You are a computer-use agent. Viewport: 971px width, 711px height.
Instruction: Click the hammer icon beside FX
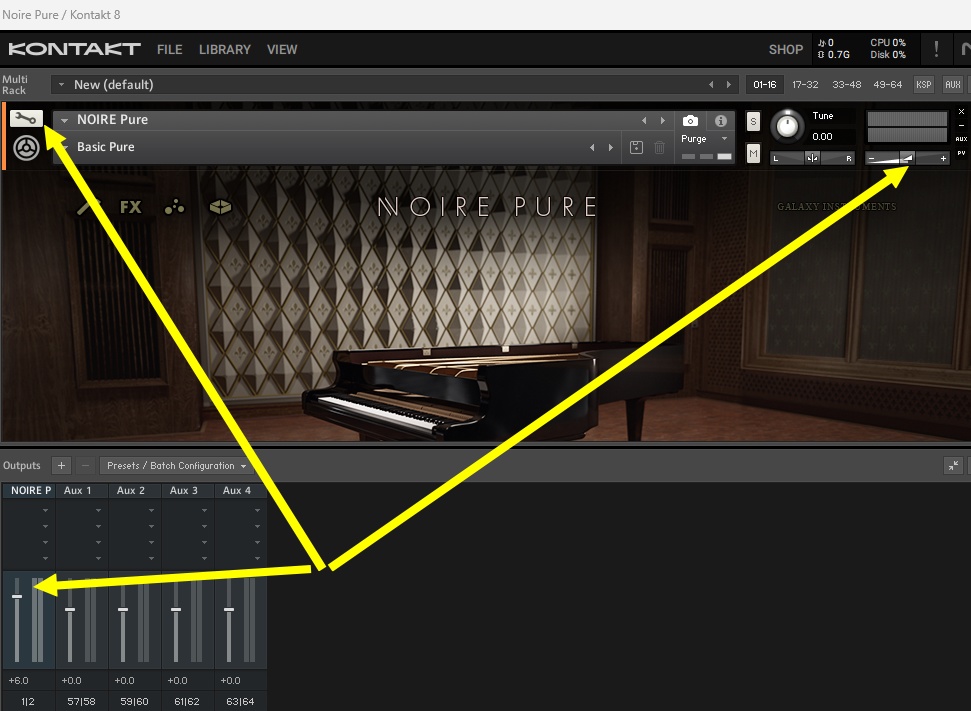(x=88, y=207)
